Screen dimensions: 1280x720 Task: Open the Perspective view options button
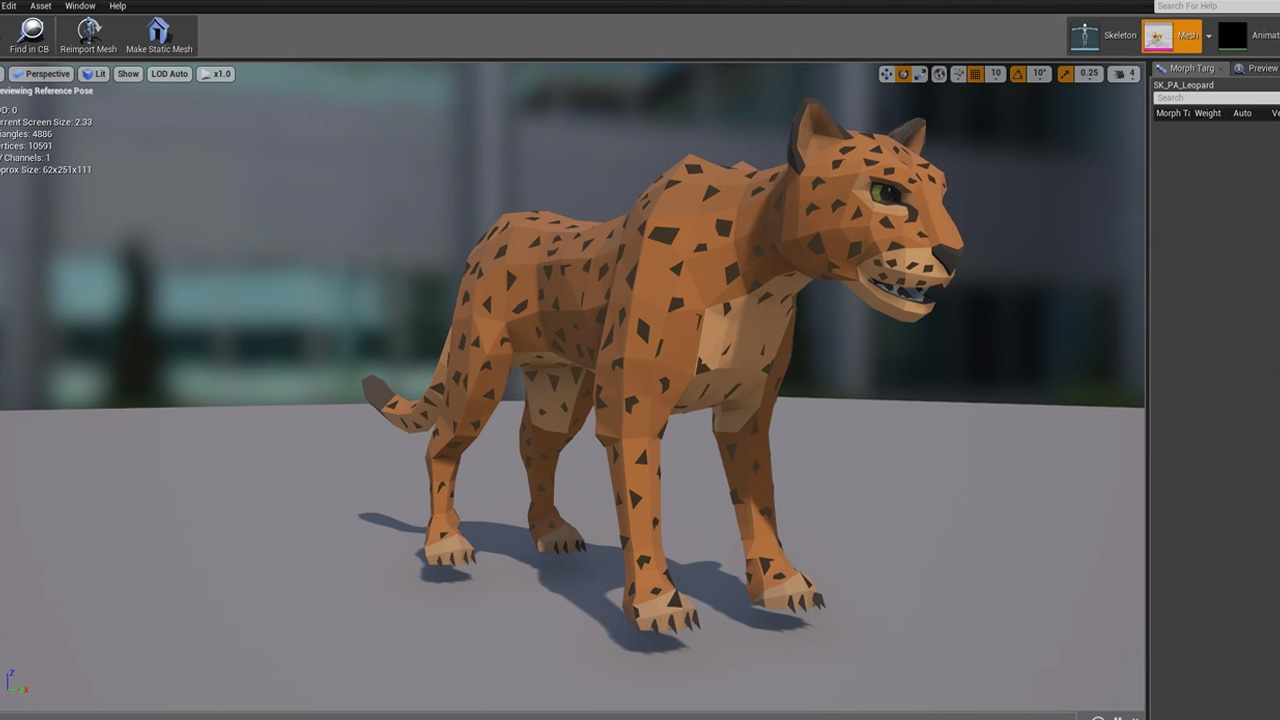[41, 74]
